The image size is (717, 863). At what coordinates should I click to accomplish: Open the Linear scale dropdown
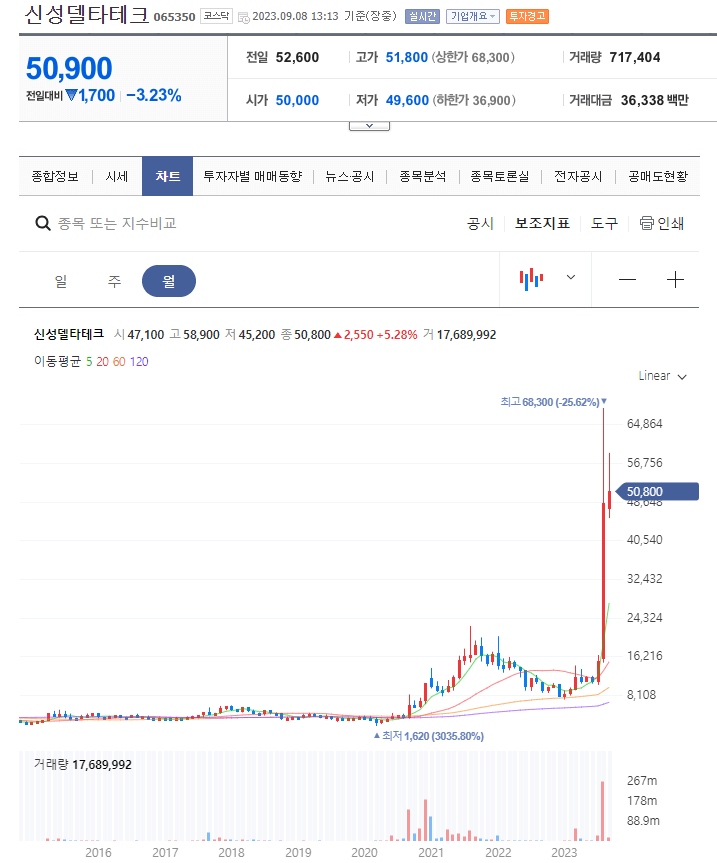click(662, 376)
